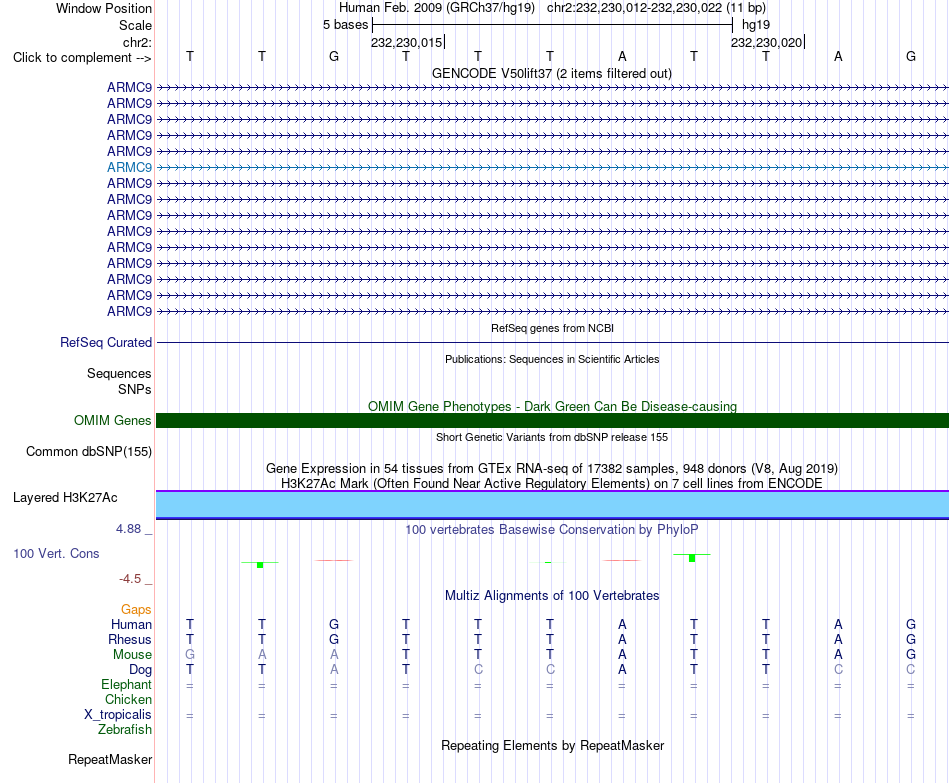Open the GTEx Gene Expression in 54 tissues title
950x783 pixels.
pos(552,468)
